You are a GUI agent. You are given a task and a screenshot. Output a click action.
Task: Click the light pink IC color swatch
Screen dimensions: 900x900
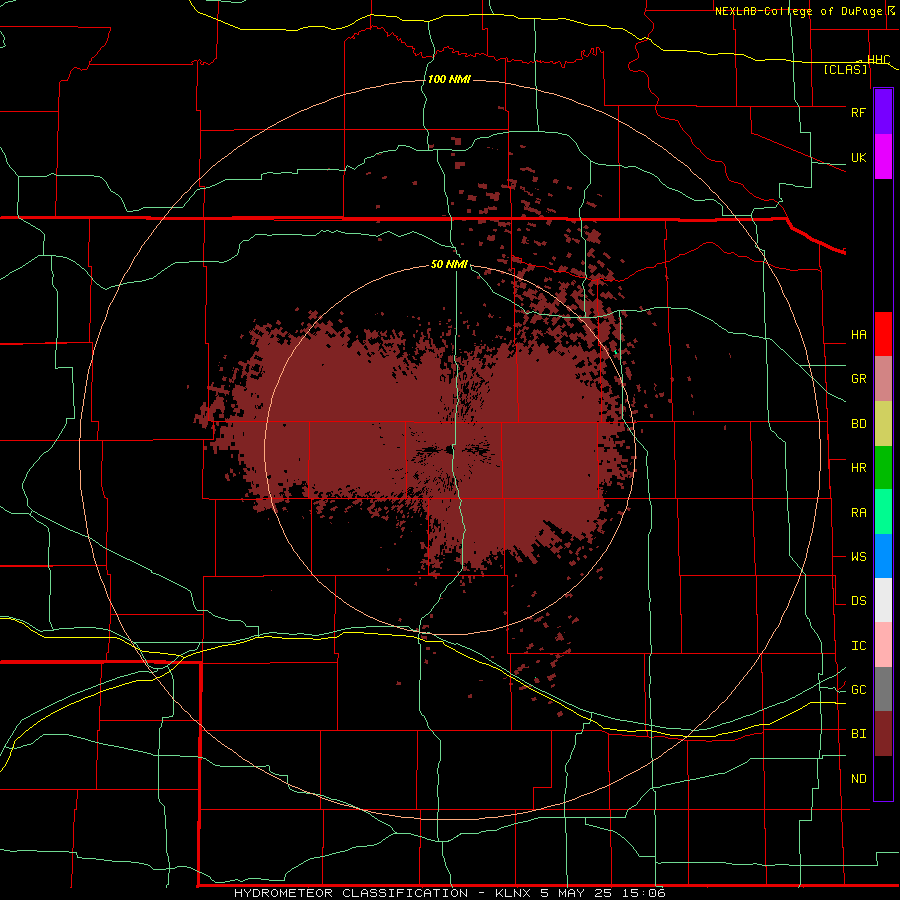tap(883, 645)
